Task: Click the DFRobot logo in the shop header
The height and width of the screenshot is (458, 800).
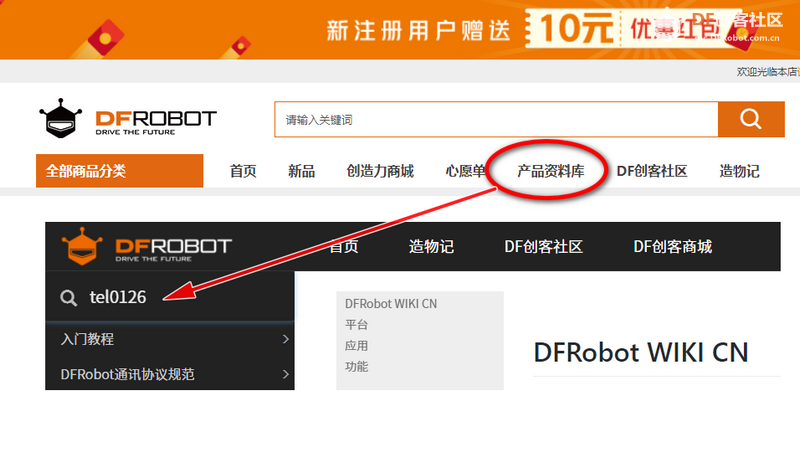Action: point(128,118)
